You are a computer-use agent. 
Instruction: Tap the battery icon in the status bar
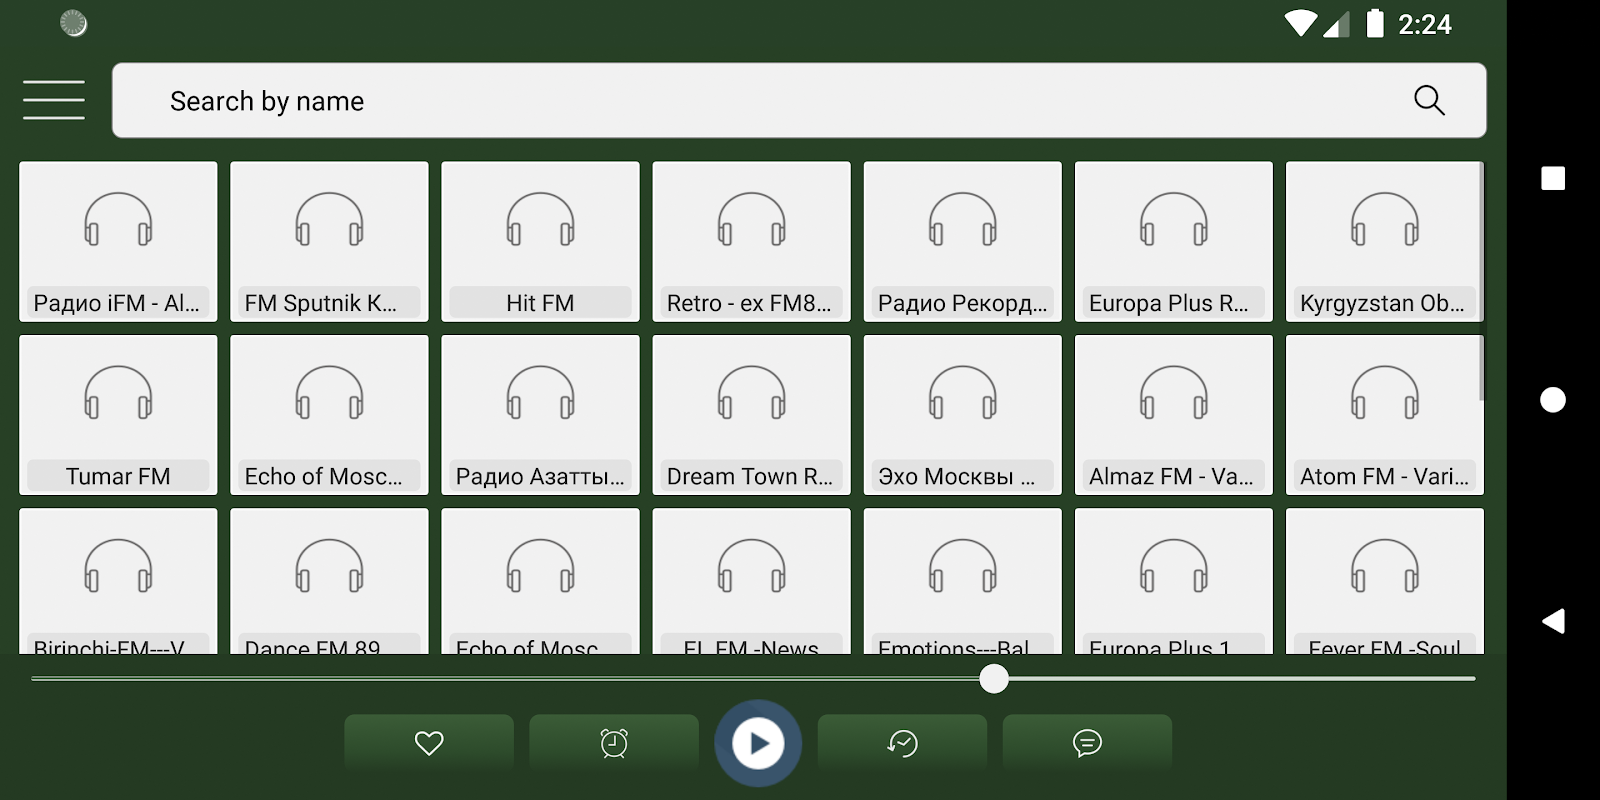click(1375, 23)
